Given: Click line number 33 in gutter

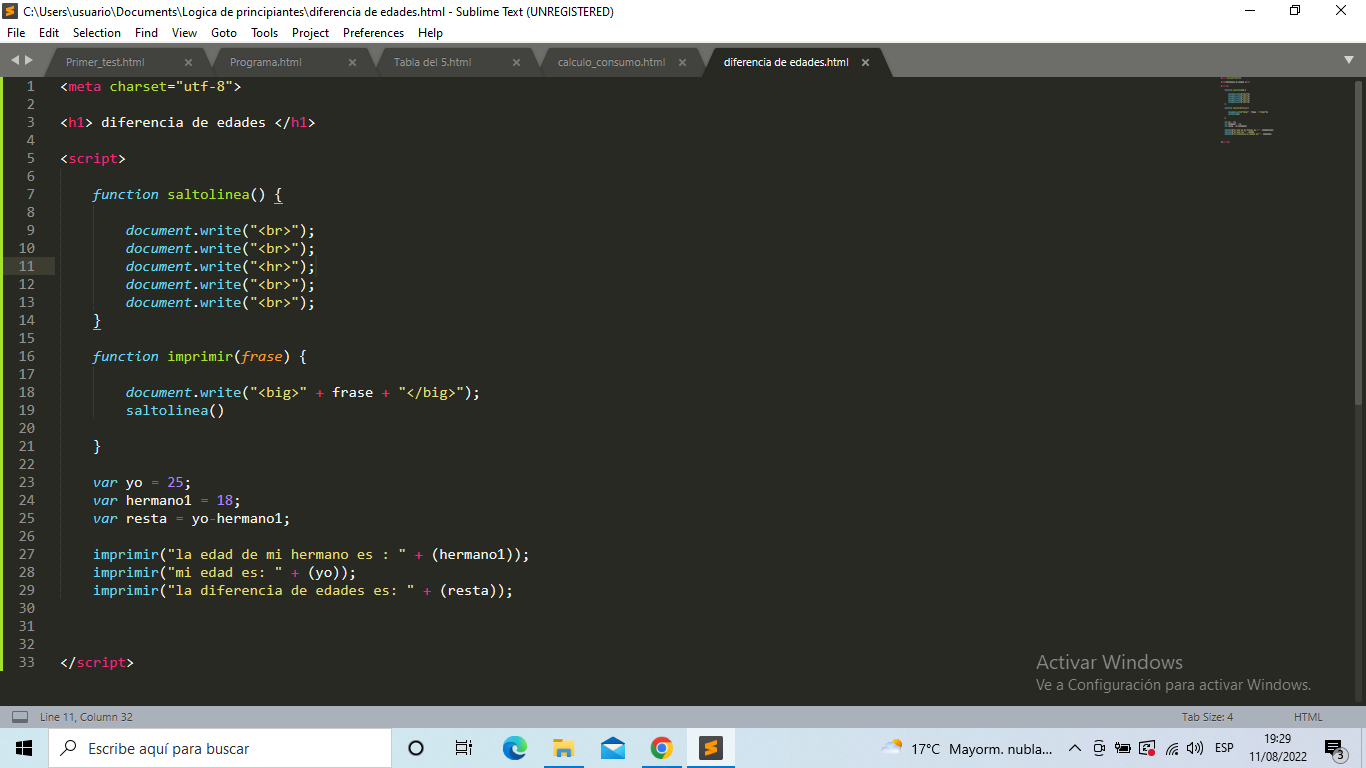Looking at the screenshot, I should pos(26,662).
